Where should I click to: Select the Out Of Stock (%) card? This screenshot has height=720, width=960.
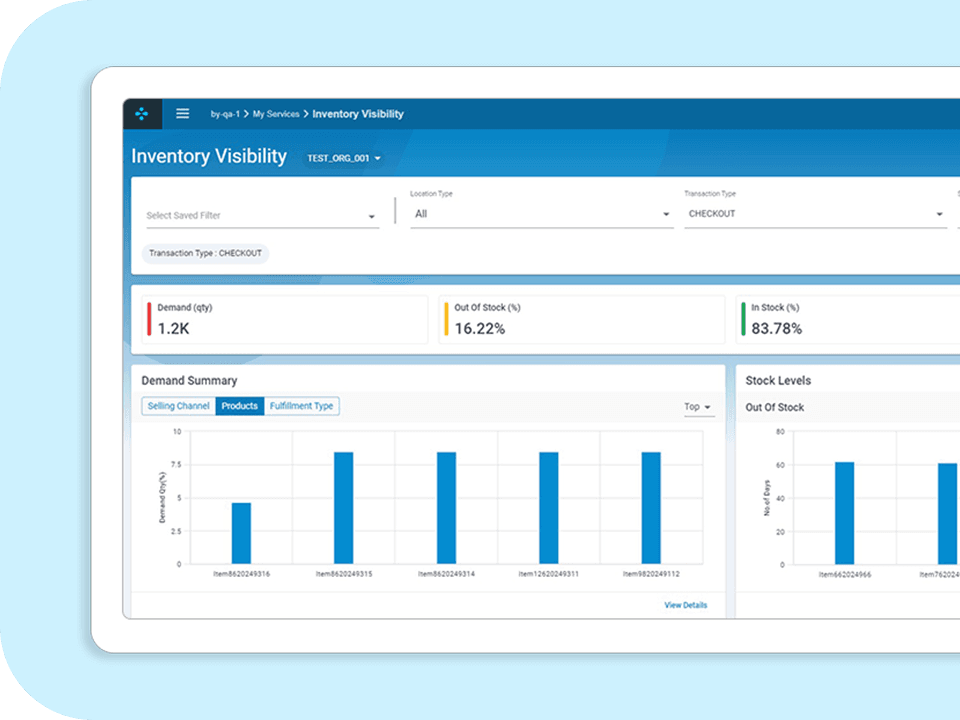click(x=581, y=319)
